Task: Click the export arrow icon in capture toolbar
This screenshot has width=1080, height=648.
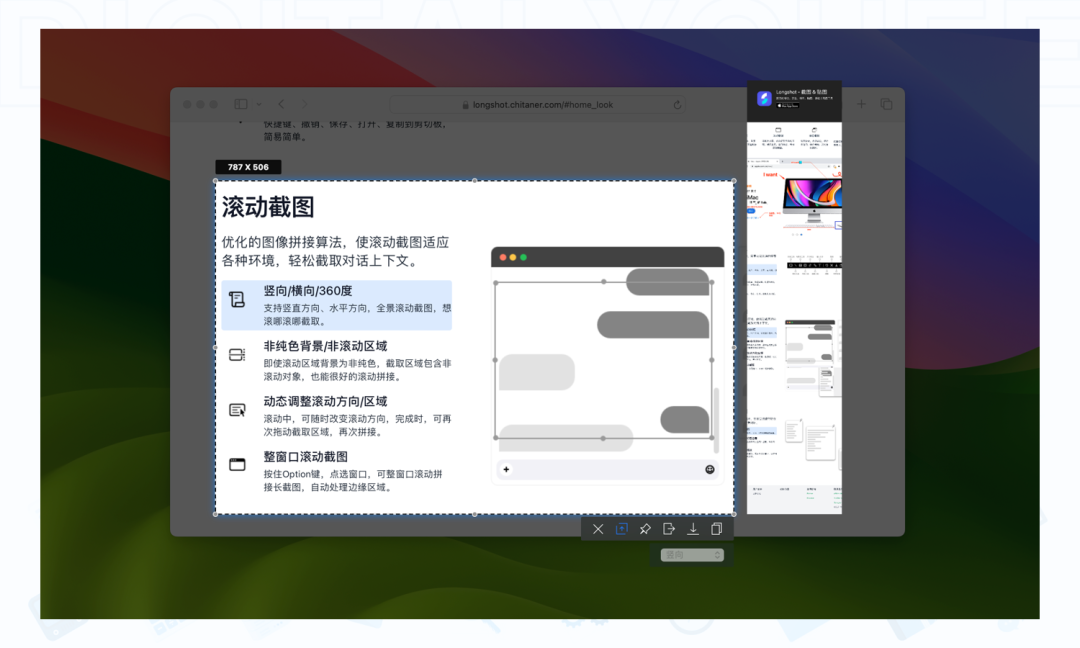Action: click(x=669, y=529)
